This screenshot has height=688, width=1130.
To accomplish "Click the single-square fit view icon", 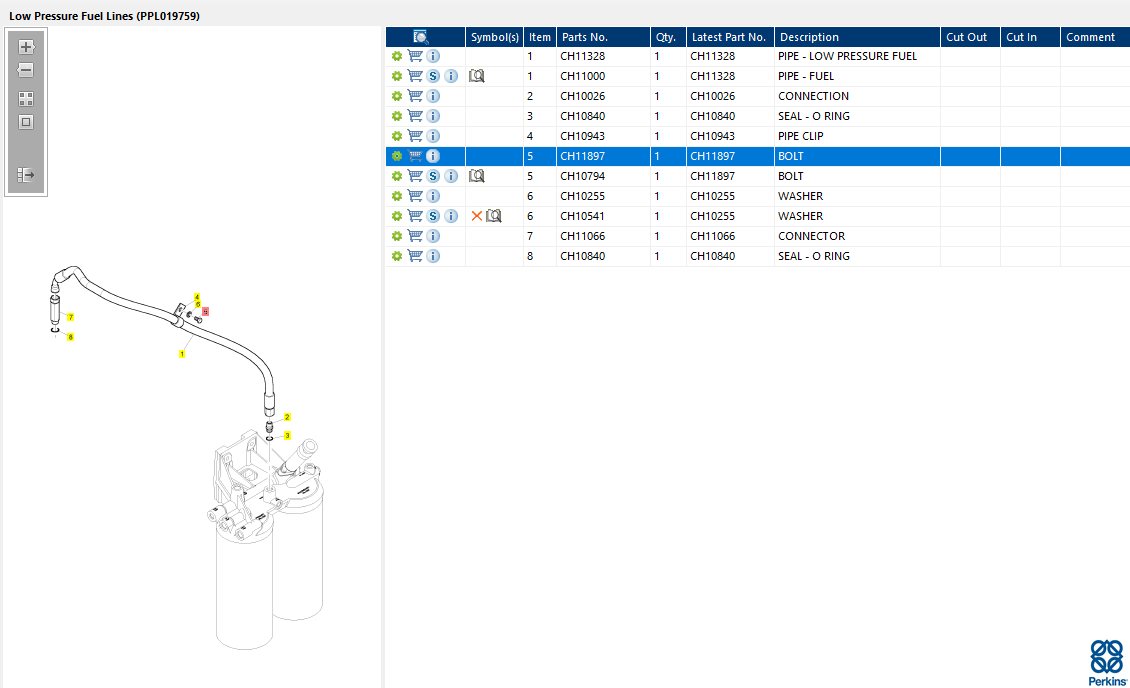I will [x=26, y=122].
